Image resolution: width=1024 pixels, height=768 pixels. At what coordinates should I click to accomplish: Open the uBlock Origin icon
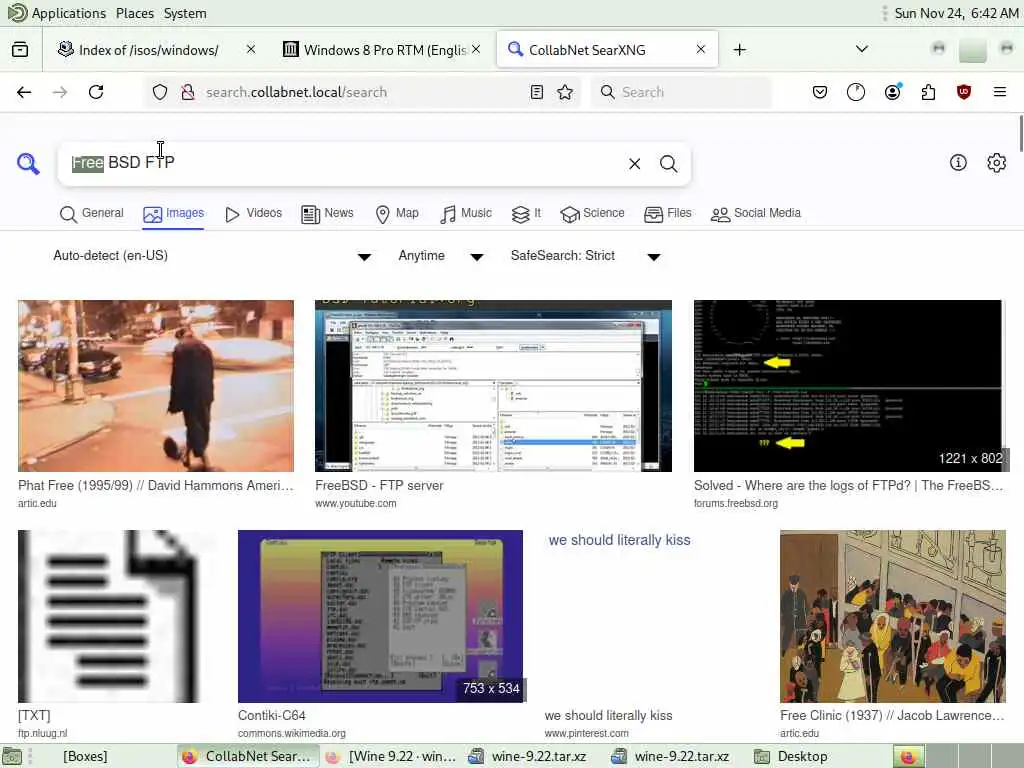pos(964,92)
